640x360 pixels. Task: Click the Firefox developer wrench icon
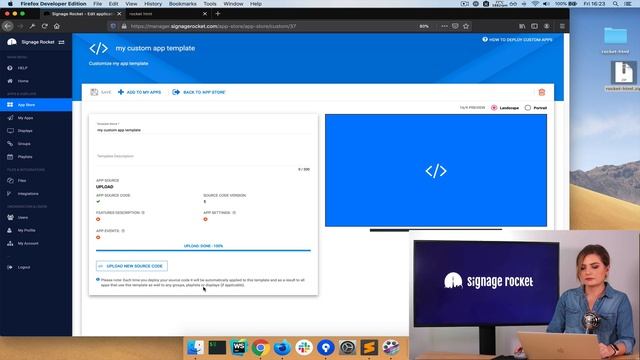pos(32,26)
